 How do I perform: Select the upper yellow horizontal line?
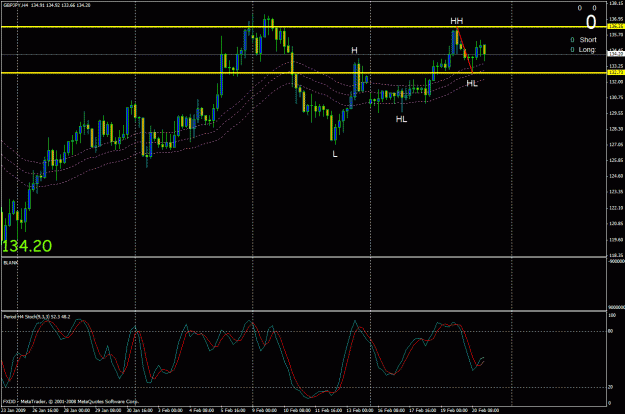(x=303, y=27)
